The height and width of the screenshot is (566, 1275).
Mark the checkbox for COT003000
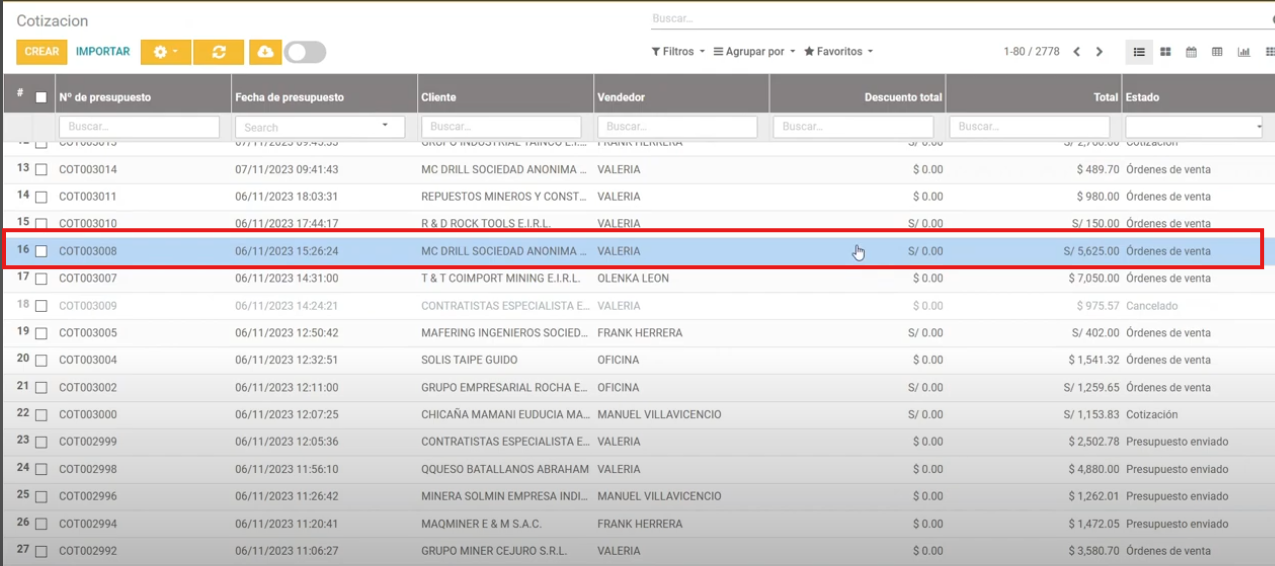[x=41, y=415]
